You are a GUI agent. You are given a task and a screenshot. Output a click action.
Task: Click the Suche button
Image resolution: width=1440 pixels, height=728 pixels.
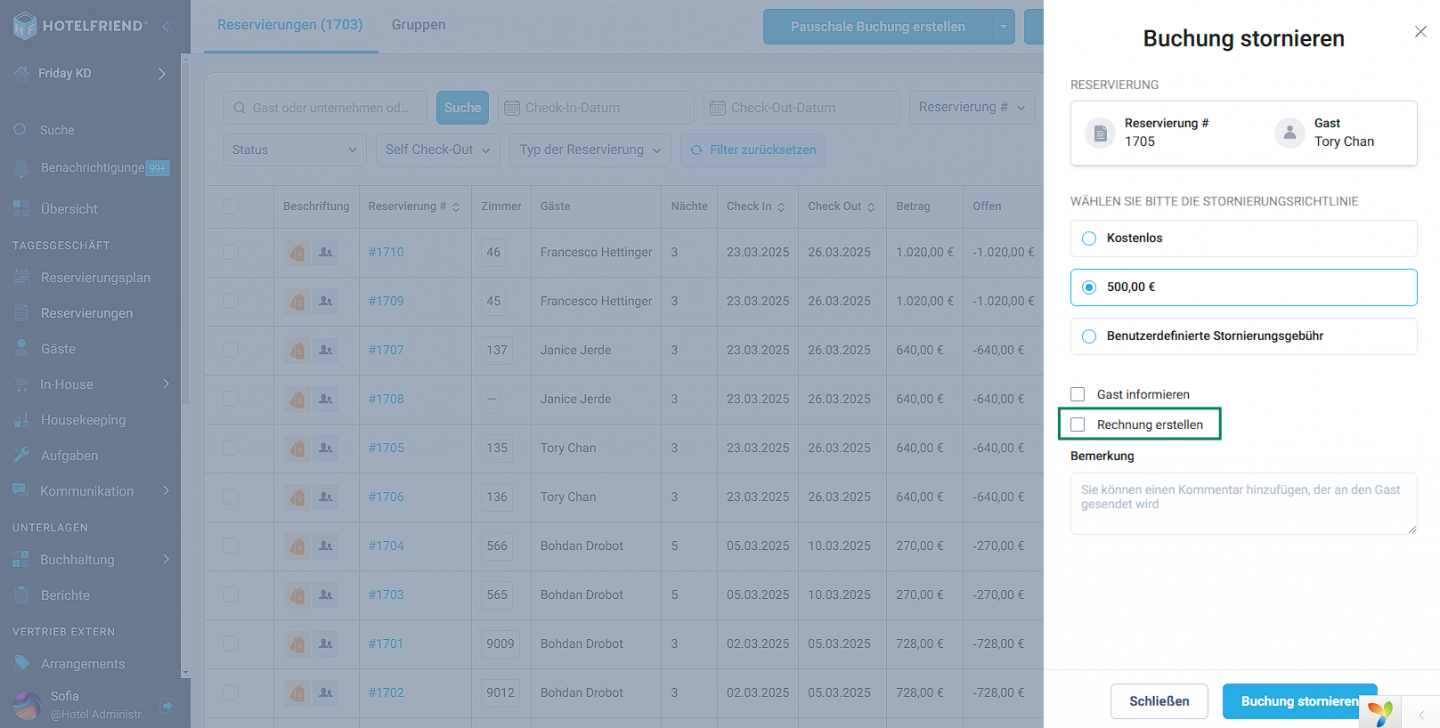[462, 108]
